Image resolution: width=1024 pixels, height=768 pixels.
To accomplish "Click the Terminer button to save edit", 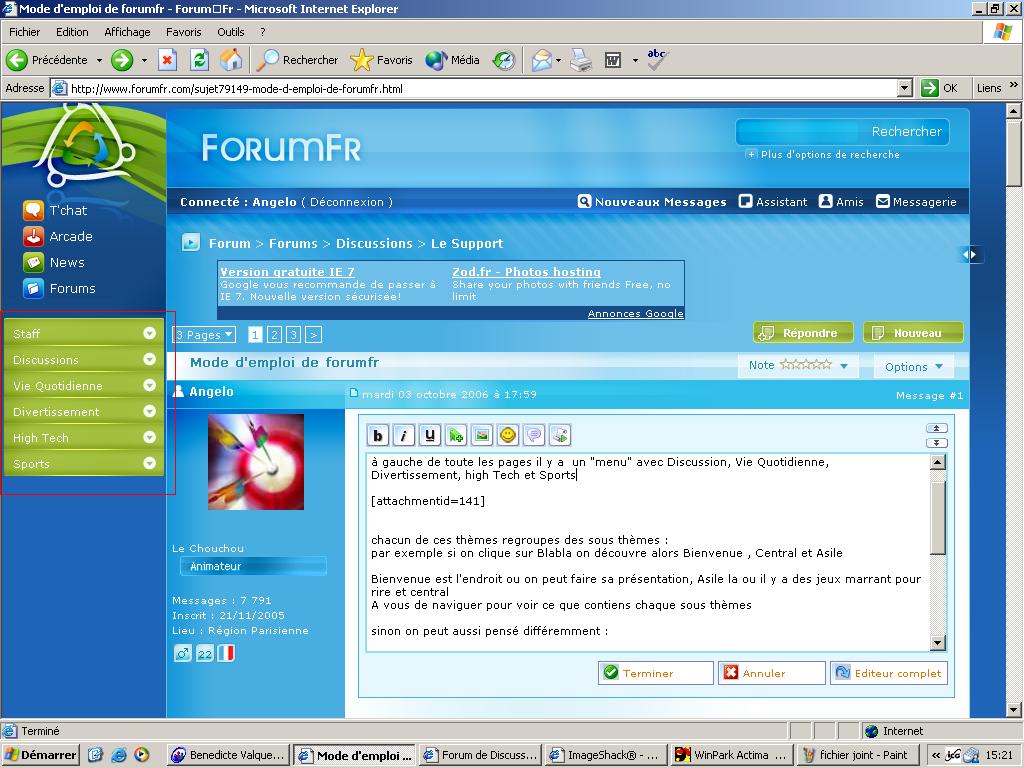I will [x=655, y=673].
